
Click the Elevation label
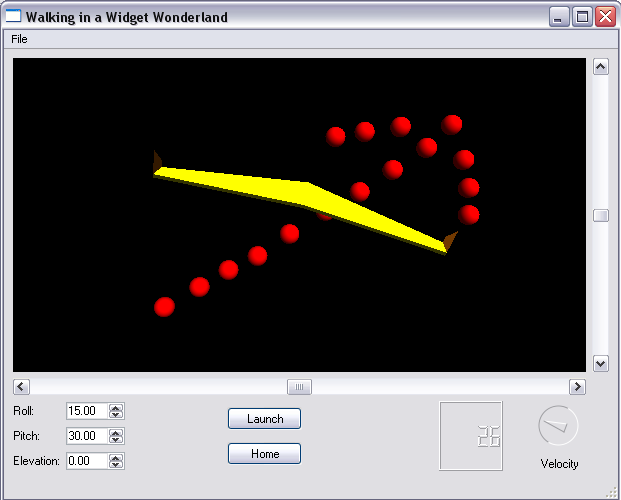coord(36,461)
